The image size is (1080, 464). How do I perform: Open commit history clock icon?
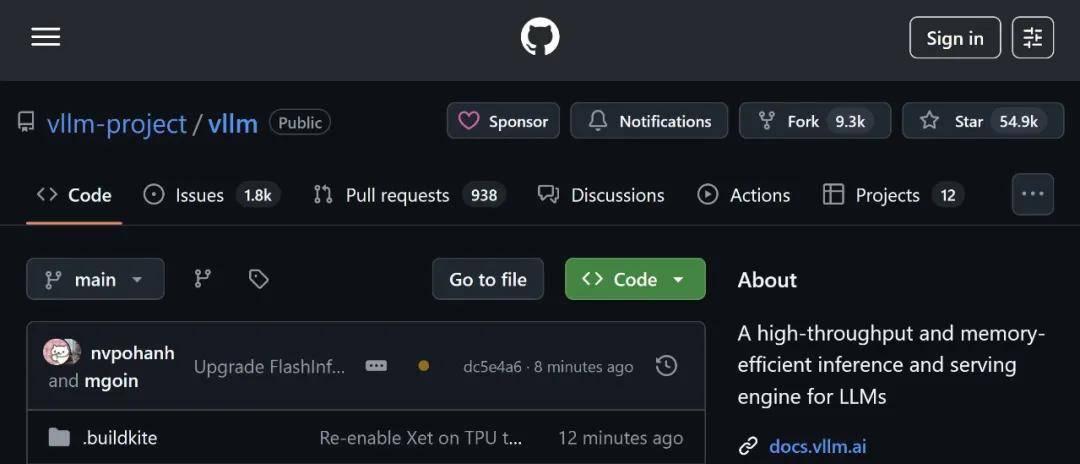(x=666, y=366)
